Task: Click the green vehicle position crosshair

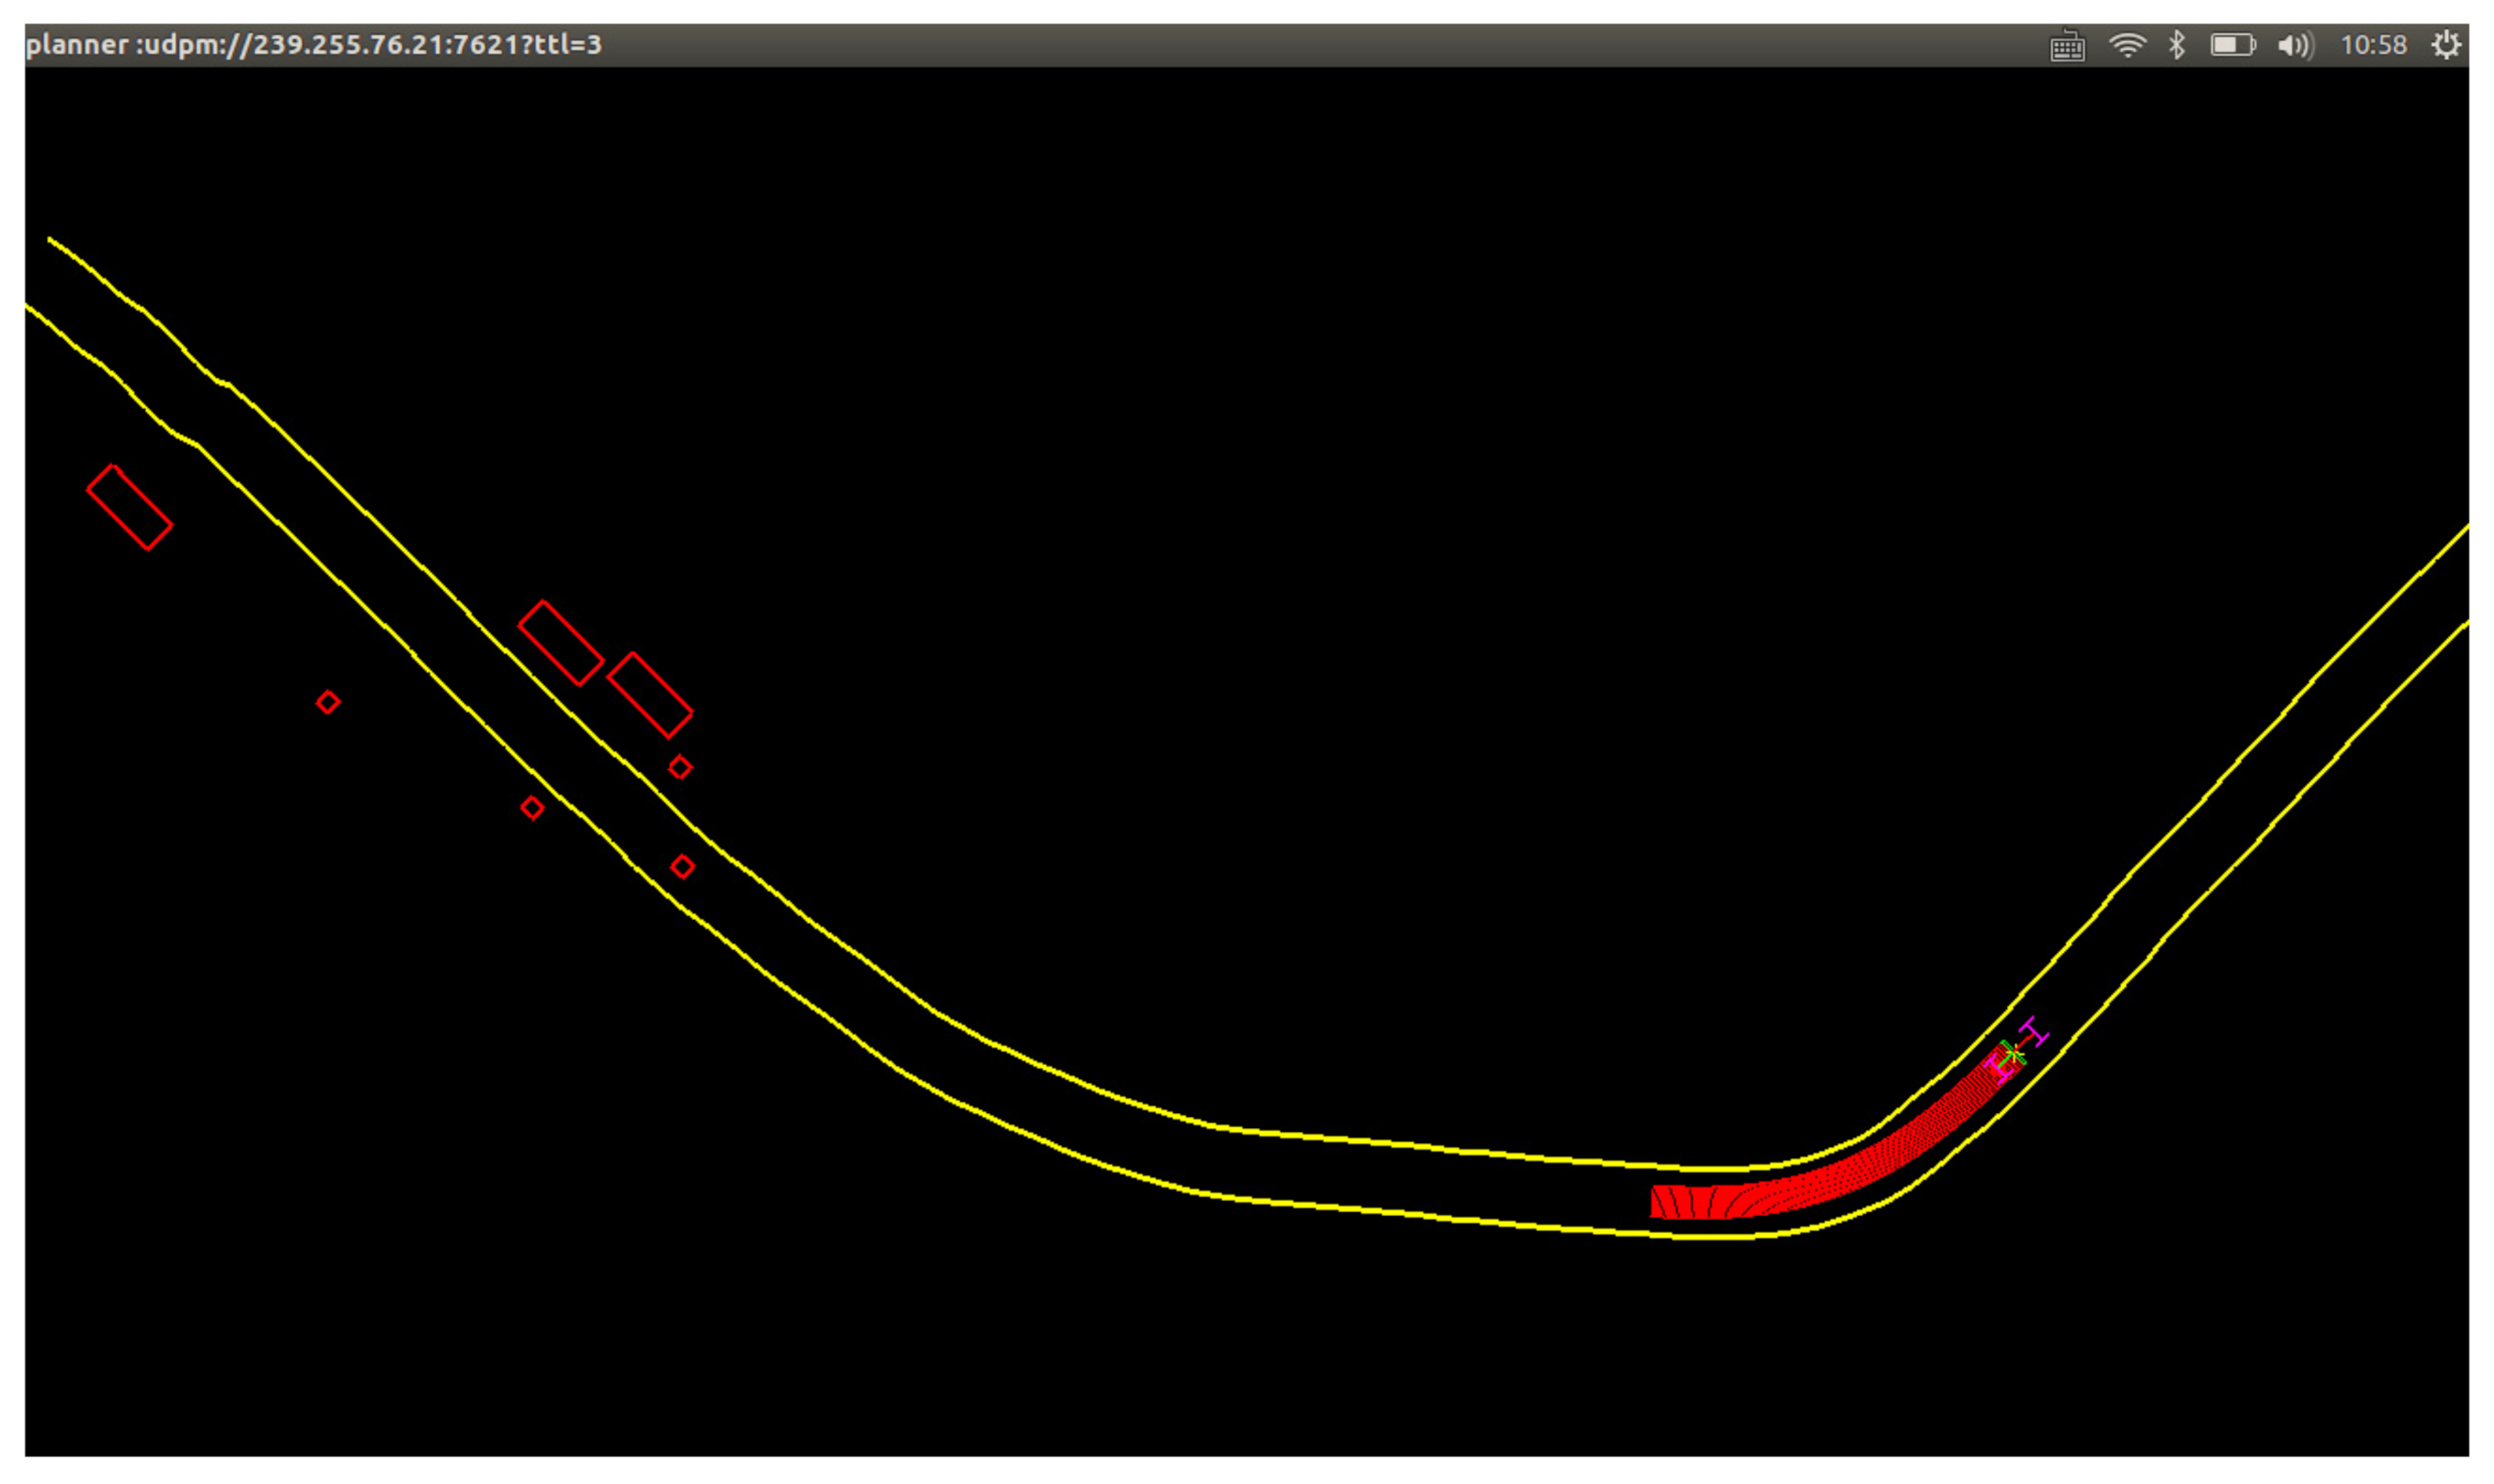Action: coord(2012,1052)
